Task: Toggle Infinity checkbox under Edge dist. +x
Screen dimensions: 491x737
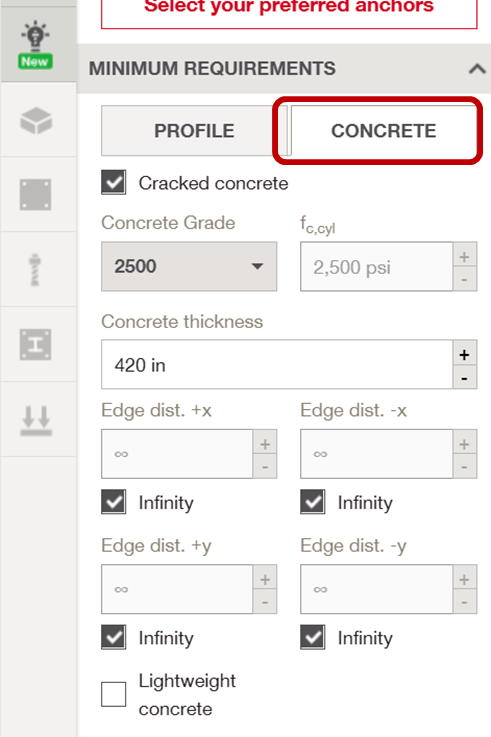Action: (113, 502)
